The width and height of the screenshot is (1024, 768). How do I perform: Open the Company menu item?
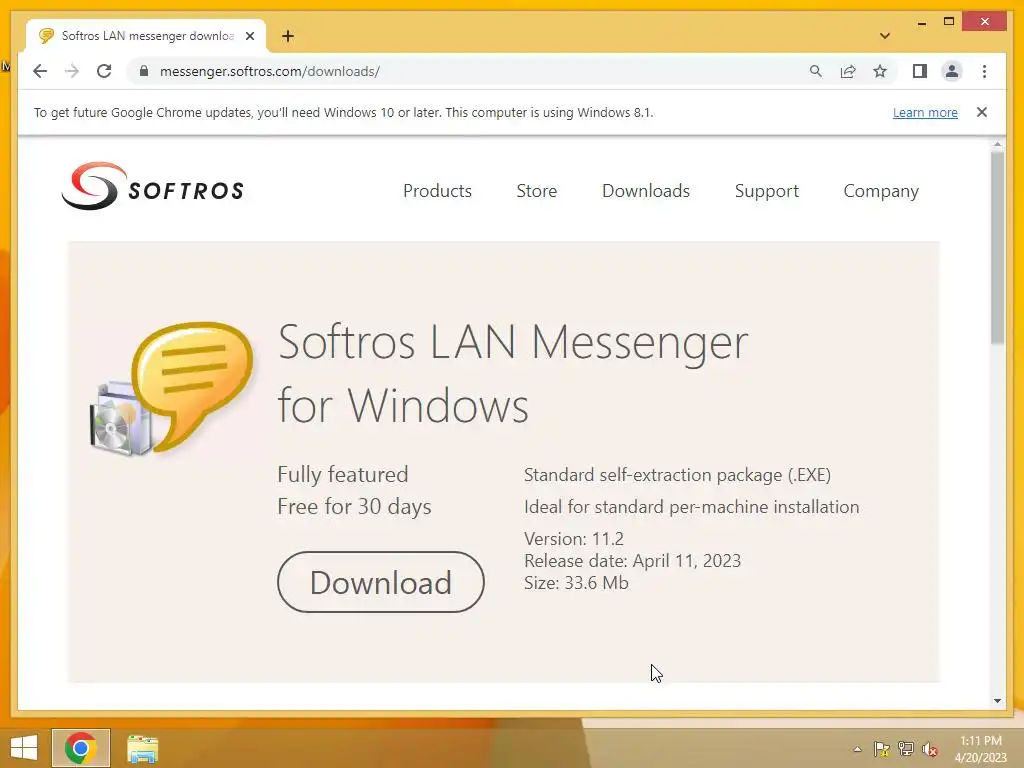pyautogui.click(x=880, y=191)
